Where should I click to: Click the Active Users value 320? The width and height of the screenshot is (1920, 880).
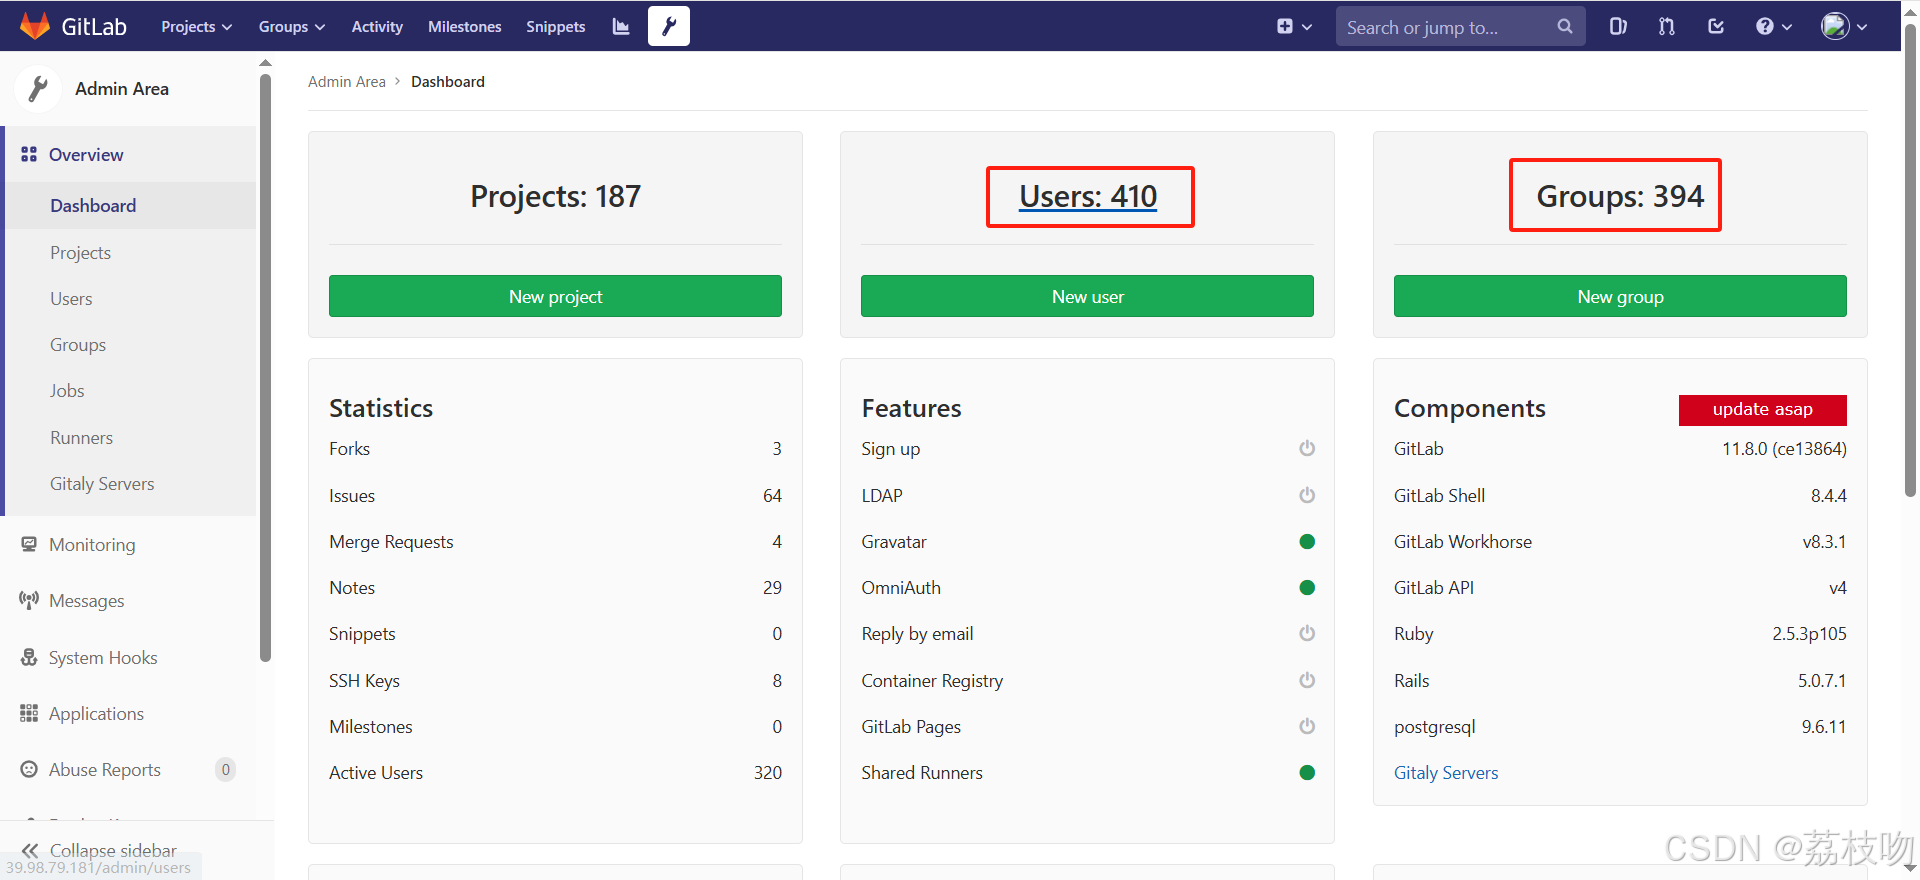[768, 773]
